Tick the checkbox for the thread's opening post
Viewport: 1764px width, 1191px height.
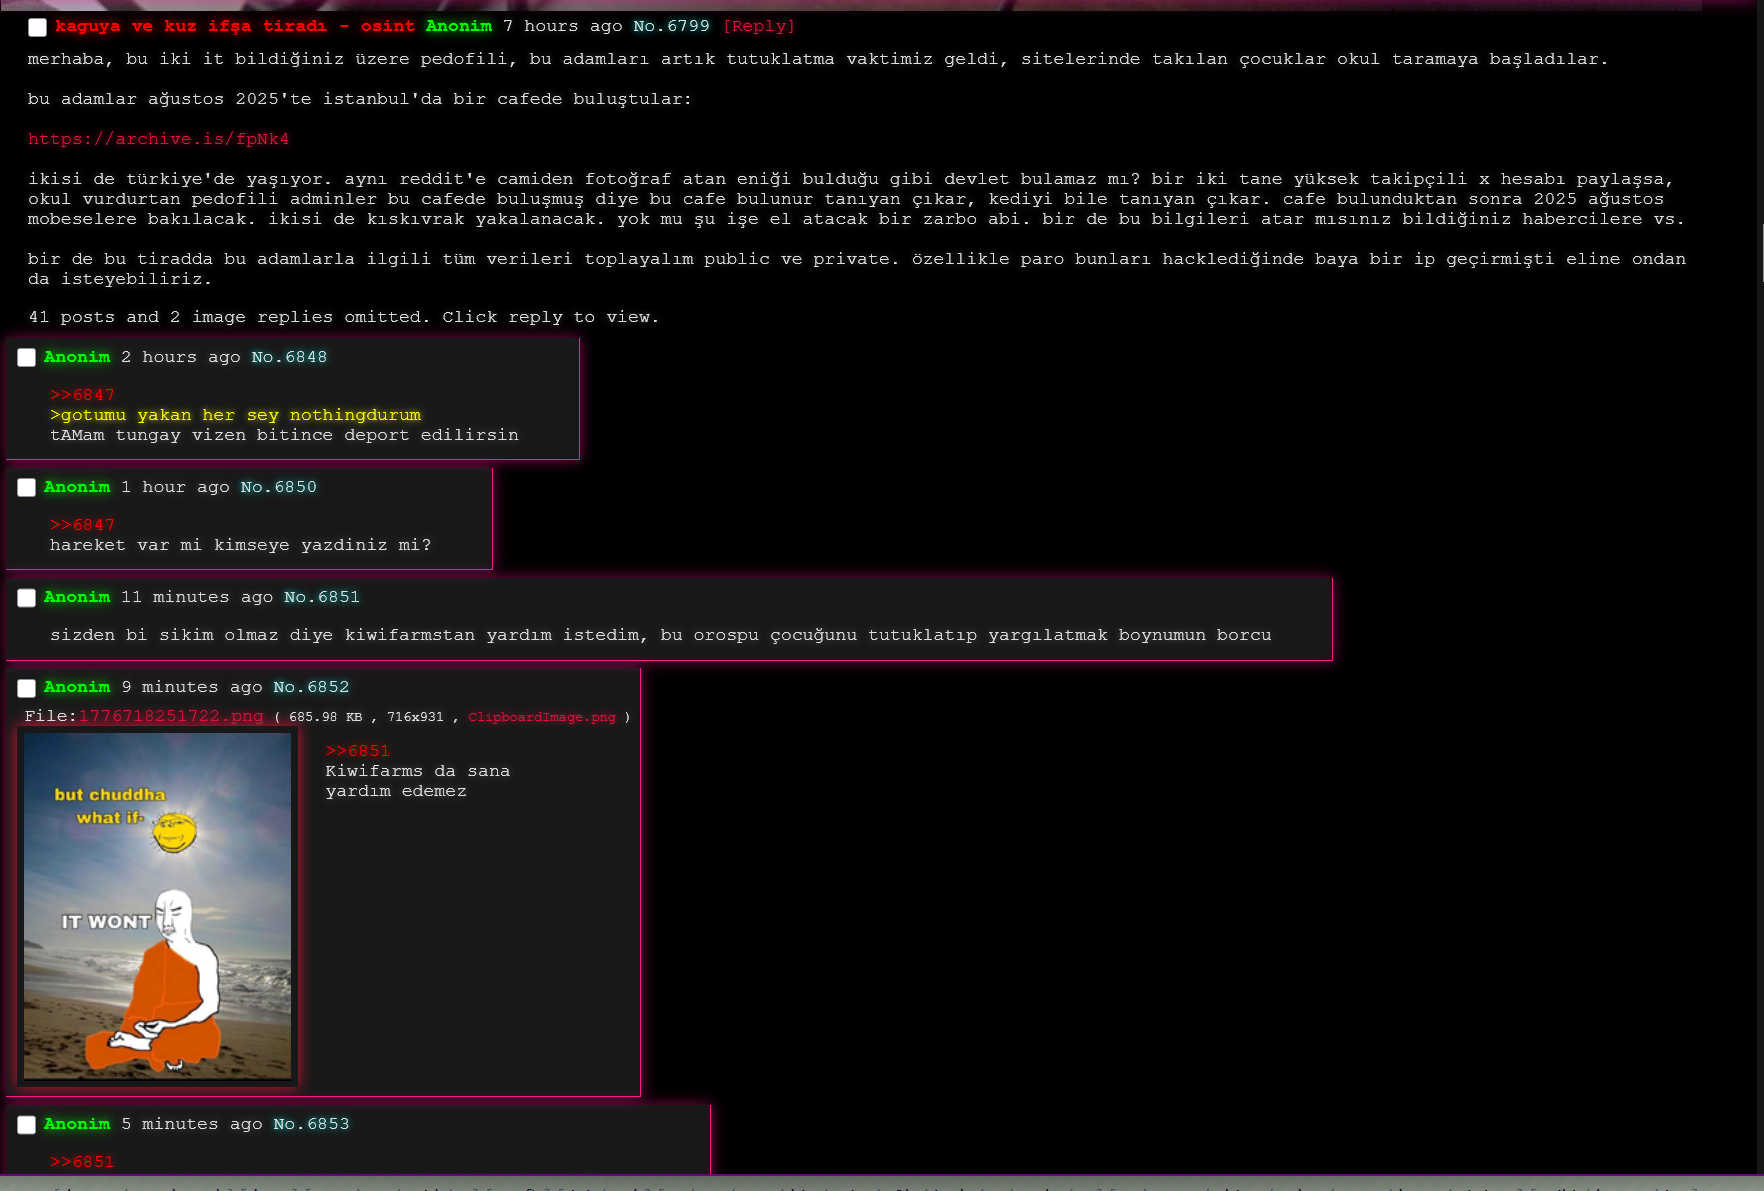[37, 27]
